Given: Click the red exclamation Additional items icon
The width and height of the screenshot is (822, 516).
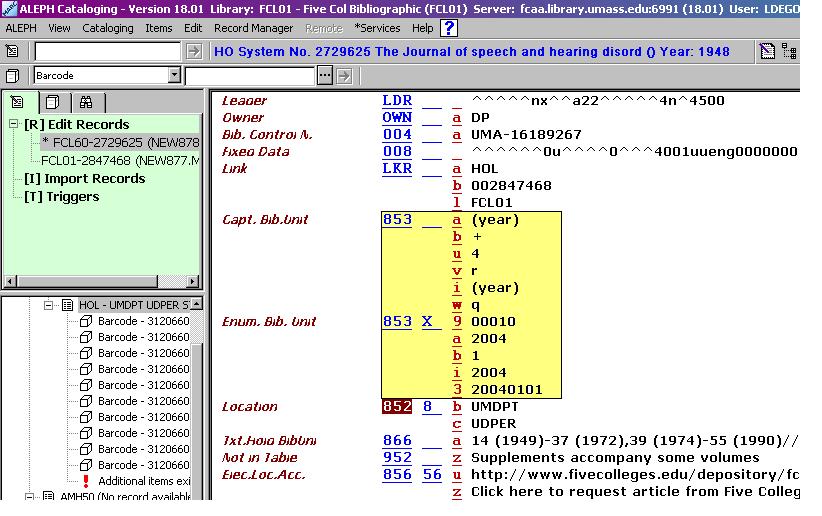Looking at the screenshot, I should tap(86, 481).
